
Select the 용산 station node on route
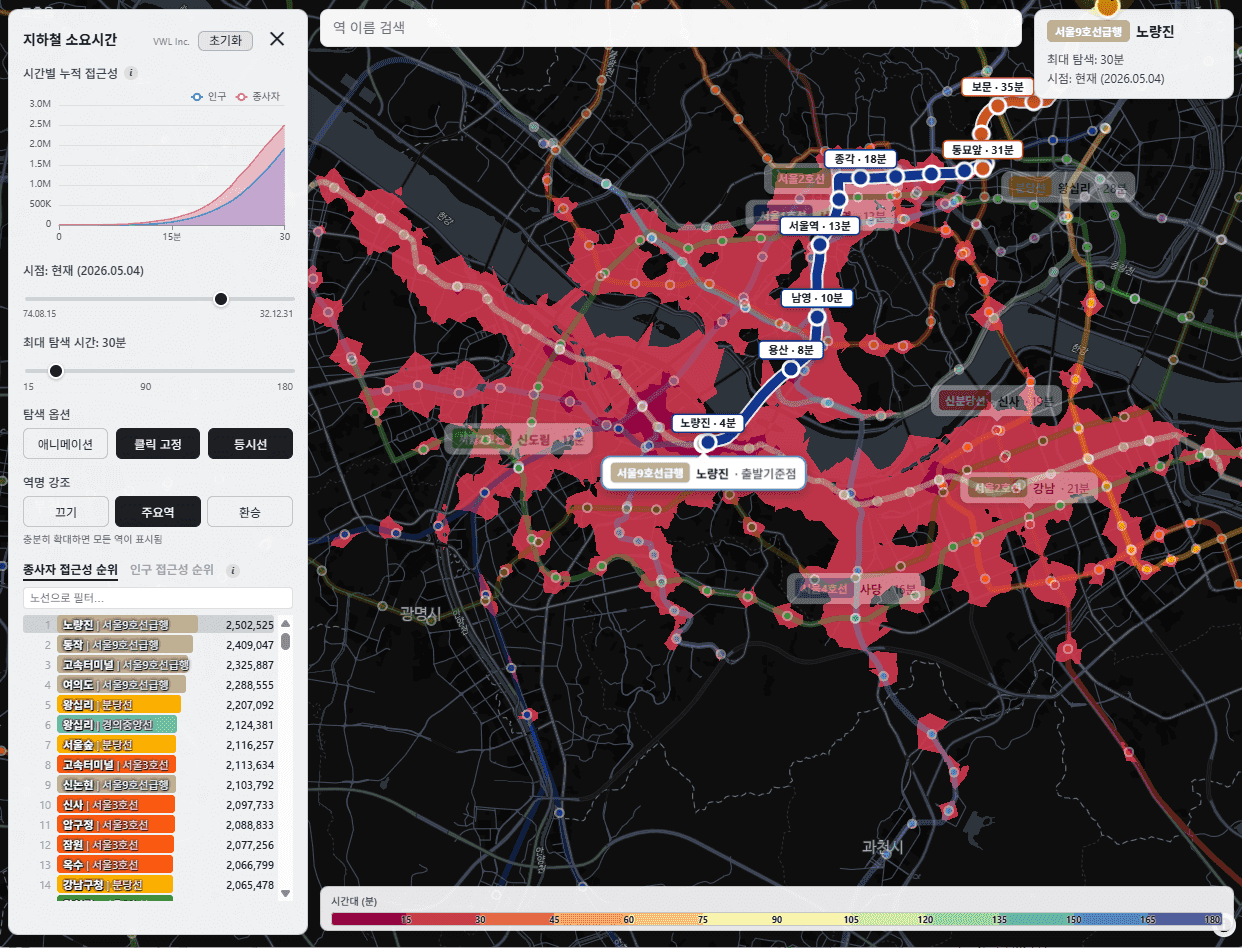point(791,369)
